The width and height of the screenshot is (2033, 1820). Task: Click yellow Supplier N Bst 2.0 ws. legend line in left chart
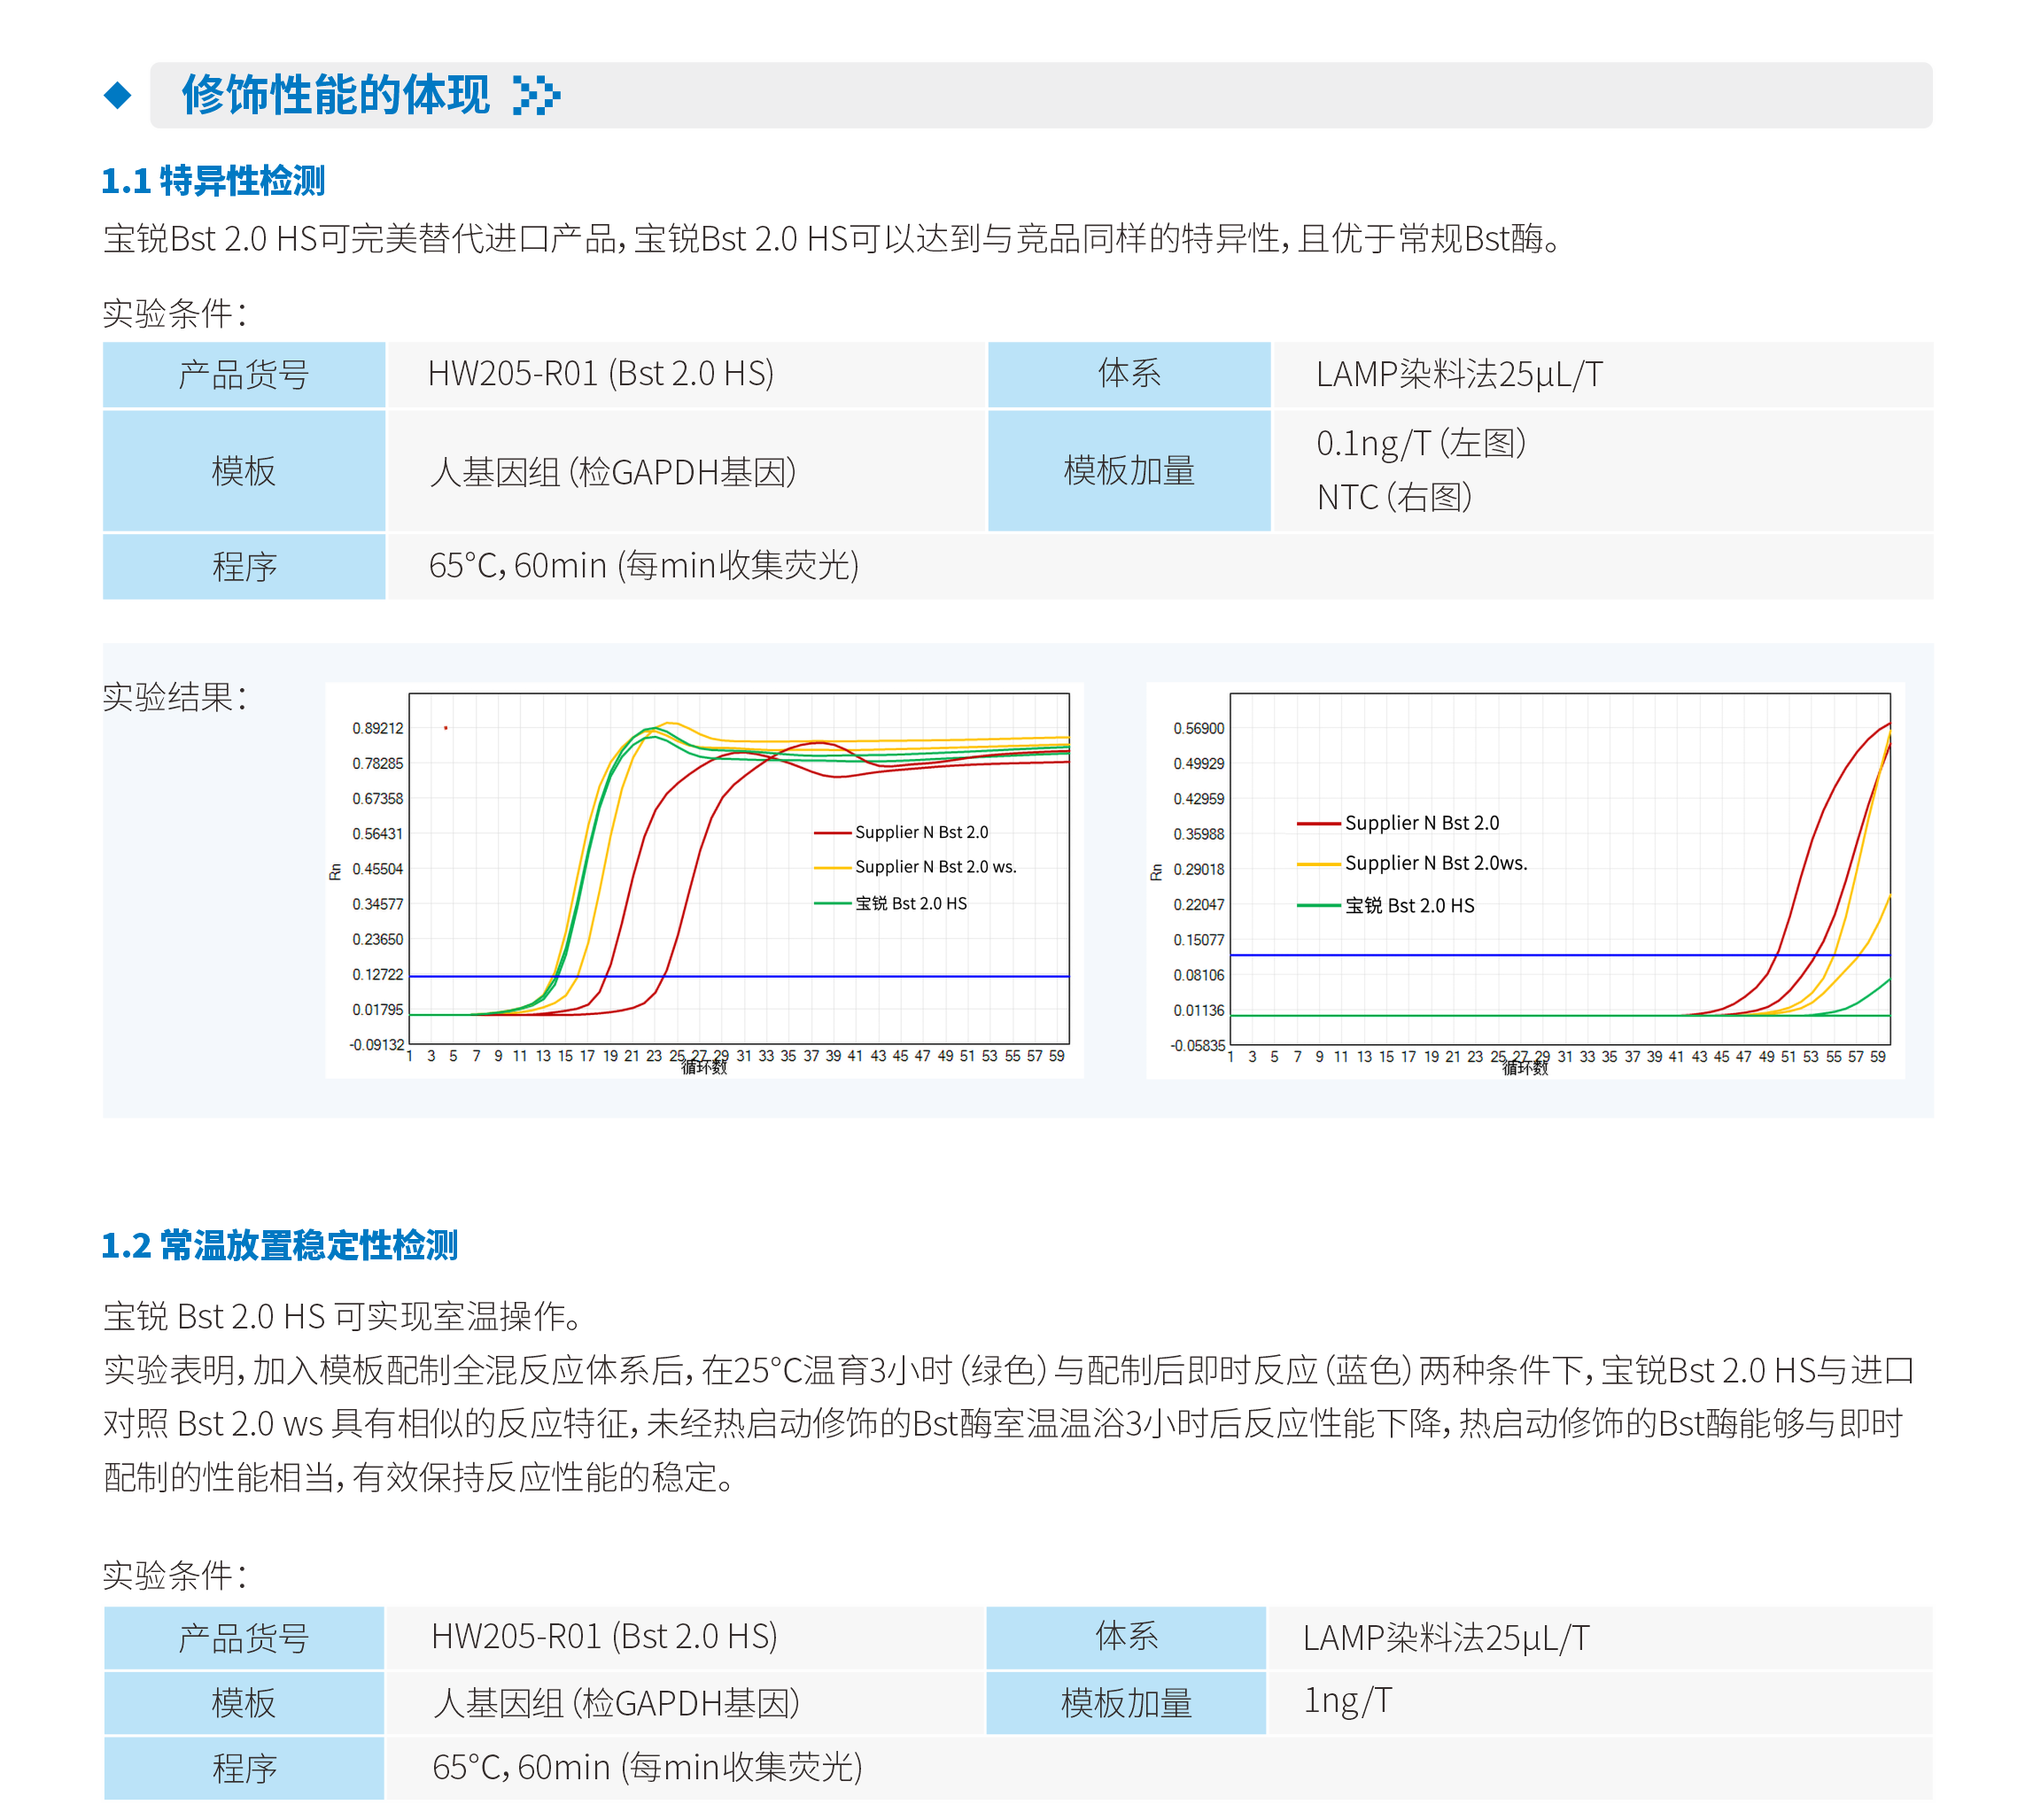click(832, 867)
